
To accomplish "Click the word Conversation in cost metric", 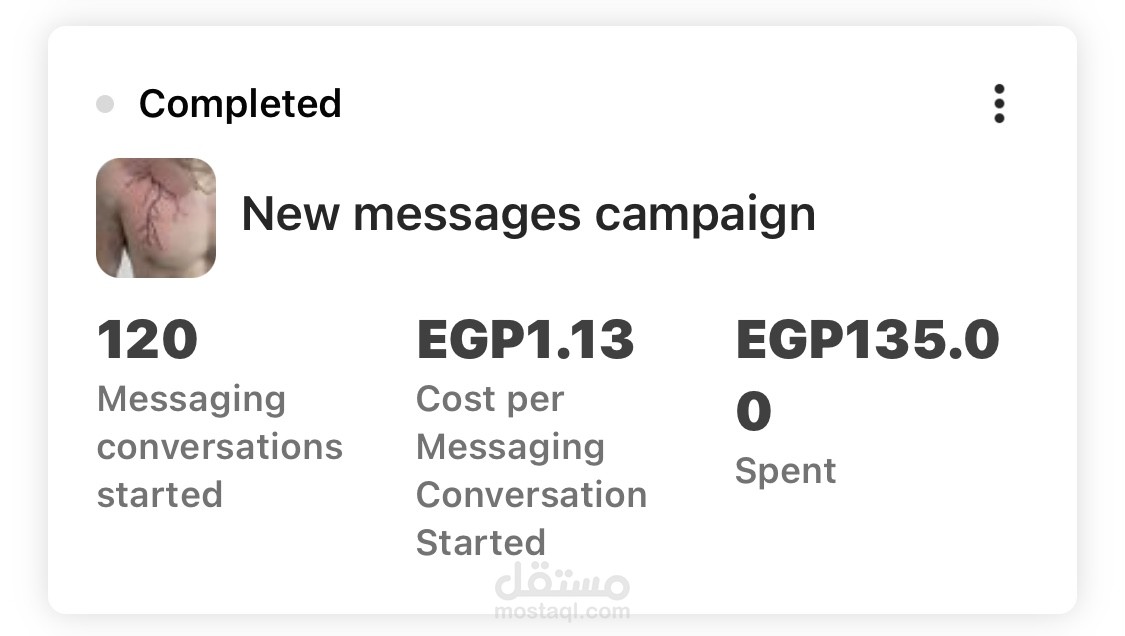I will click(x=532, y=495).
